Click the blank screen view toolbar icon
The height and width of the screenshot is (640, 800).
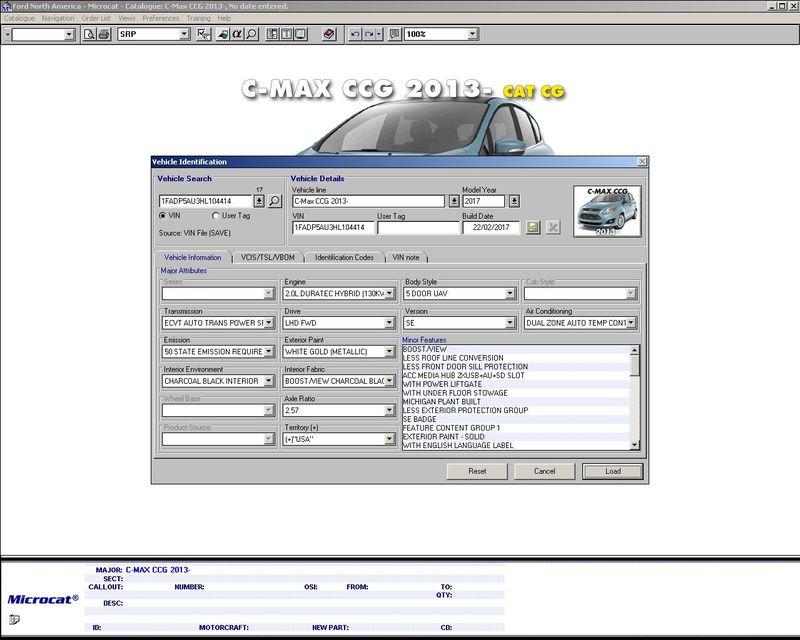click(x=301, y=34)
